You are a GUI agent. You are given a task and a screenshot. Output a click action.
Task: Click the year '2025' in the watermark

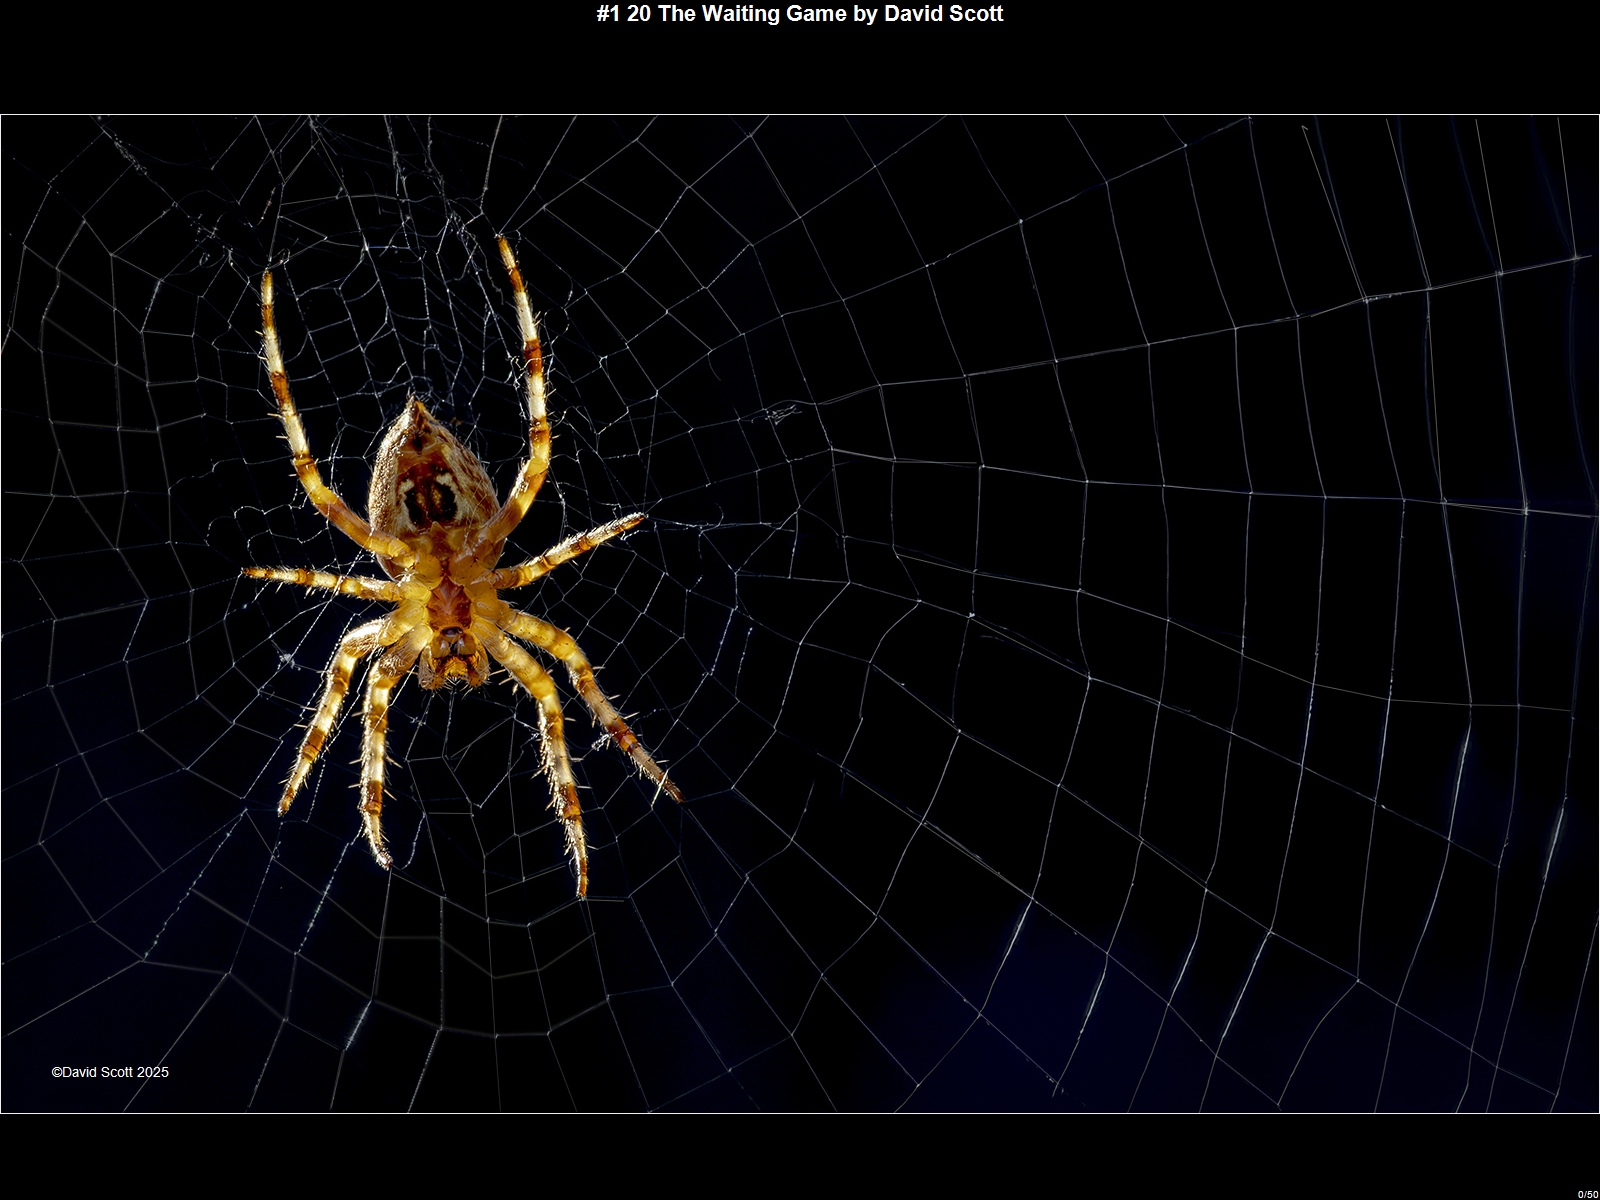click(x=153, y=1072)
